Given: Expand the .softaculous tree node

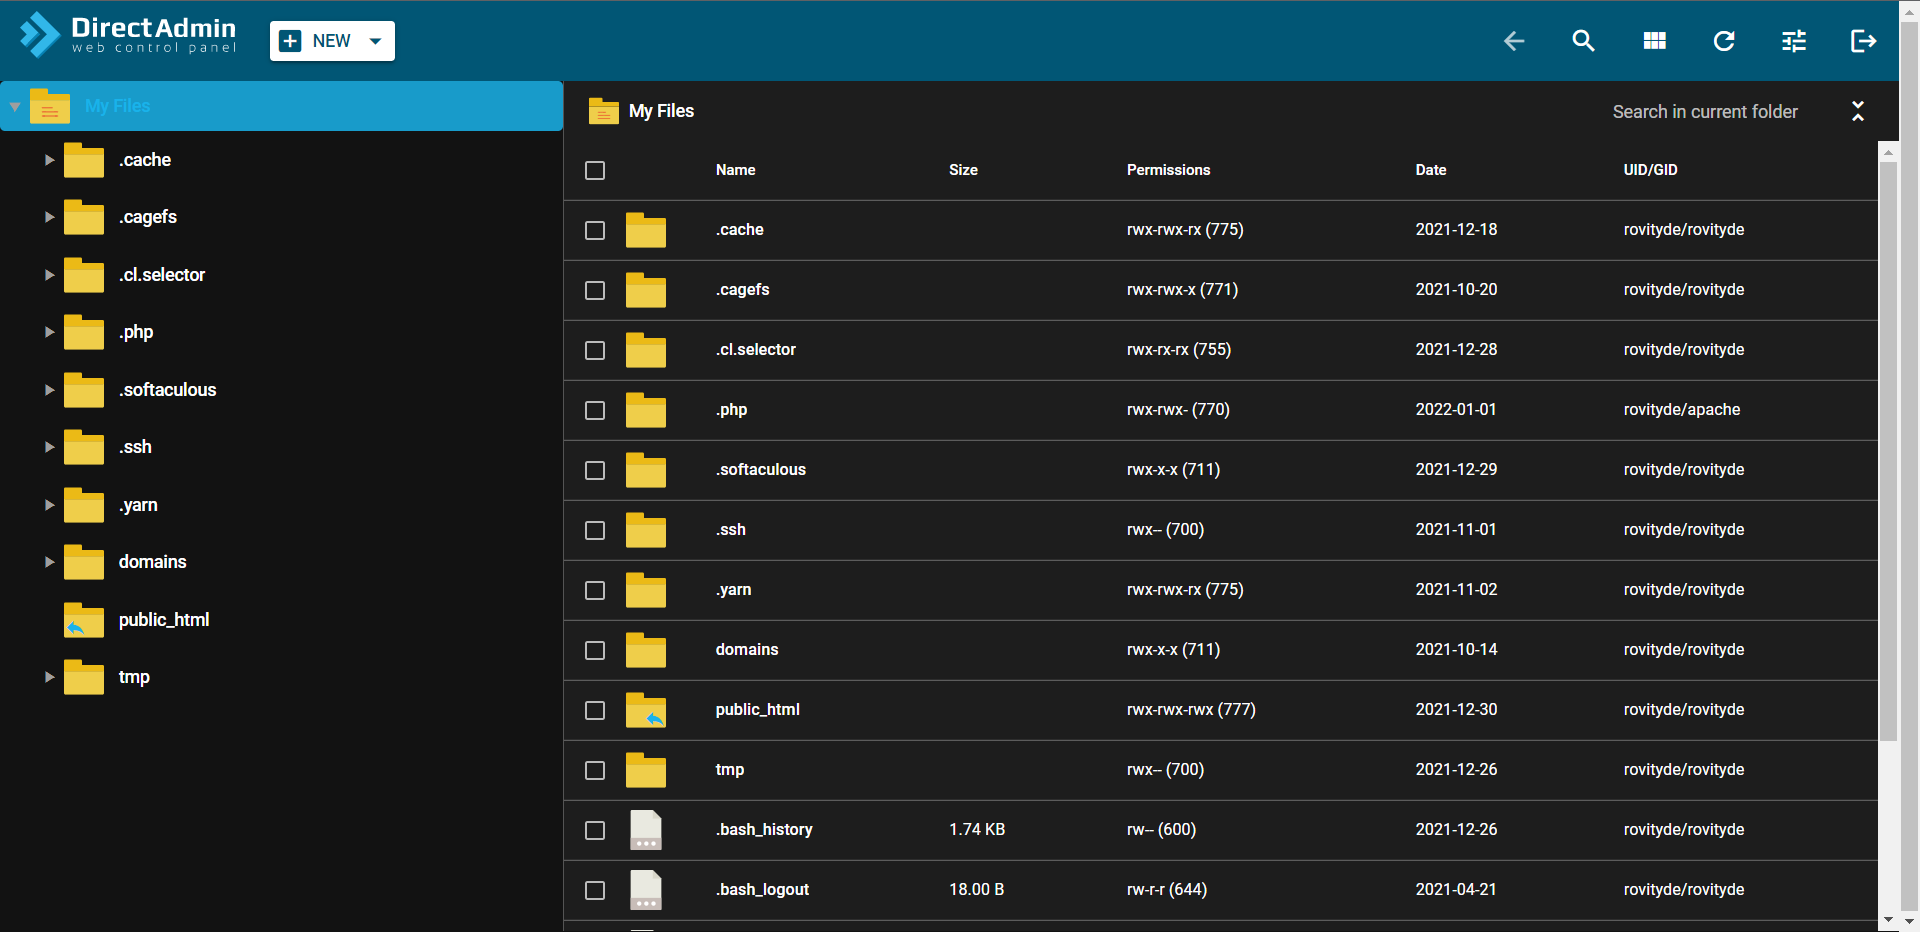Looking at the screenshot, I should [x=49, y=390].
